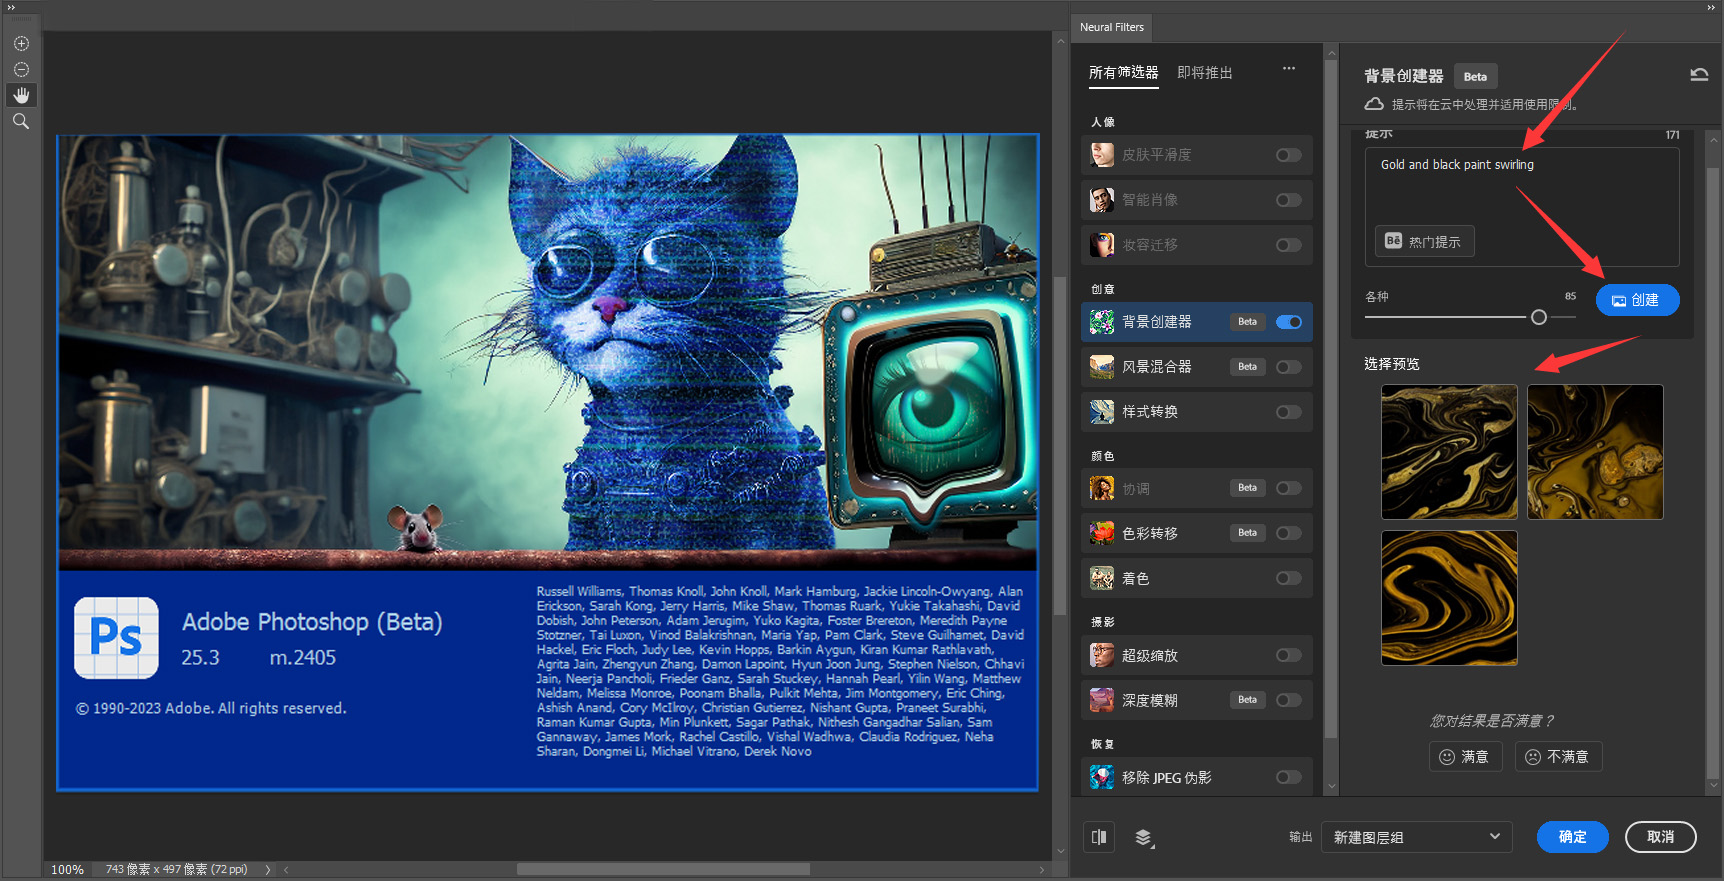Screen dimensions: 1724x881
Task: Enable the 智能肖像 toggle
Action: 1289,200
